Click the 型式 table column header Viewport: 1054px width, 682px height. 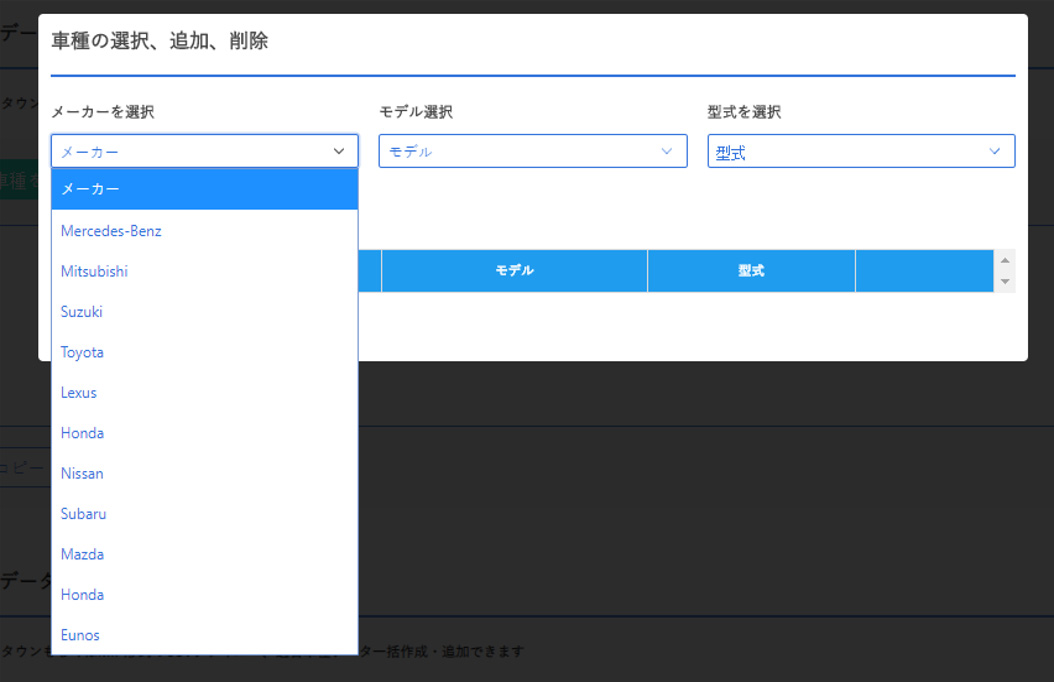click(x=752, y=271)
